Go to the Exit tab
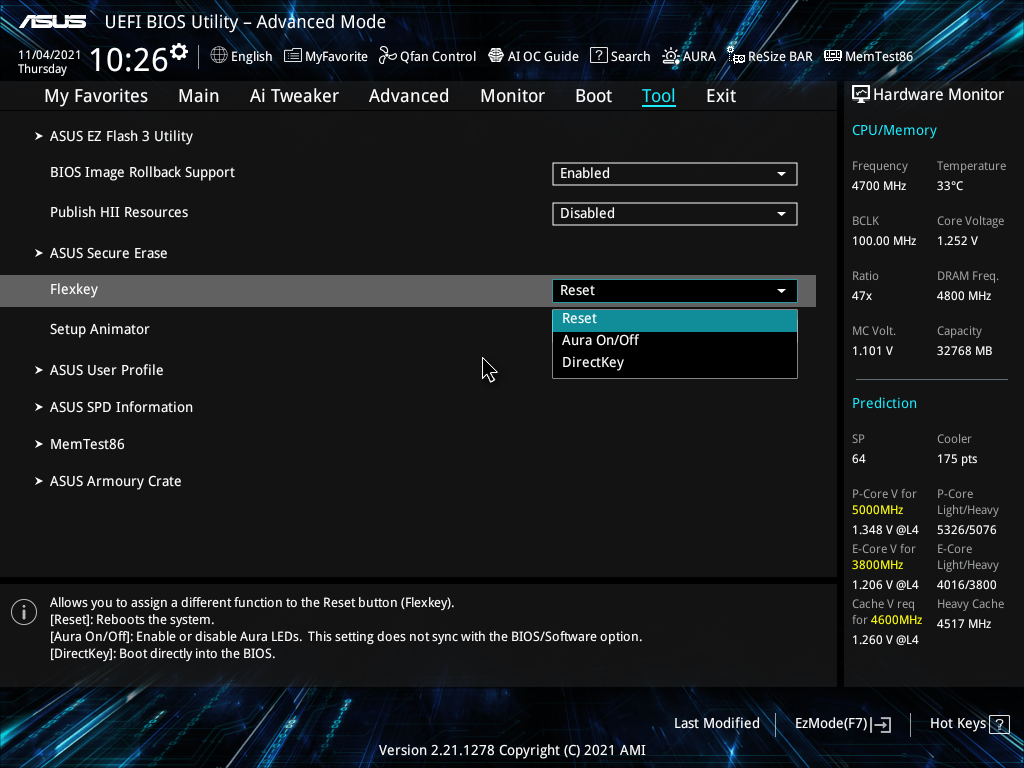Screen dimensions: 1024x768 tap(721, 96)
